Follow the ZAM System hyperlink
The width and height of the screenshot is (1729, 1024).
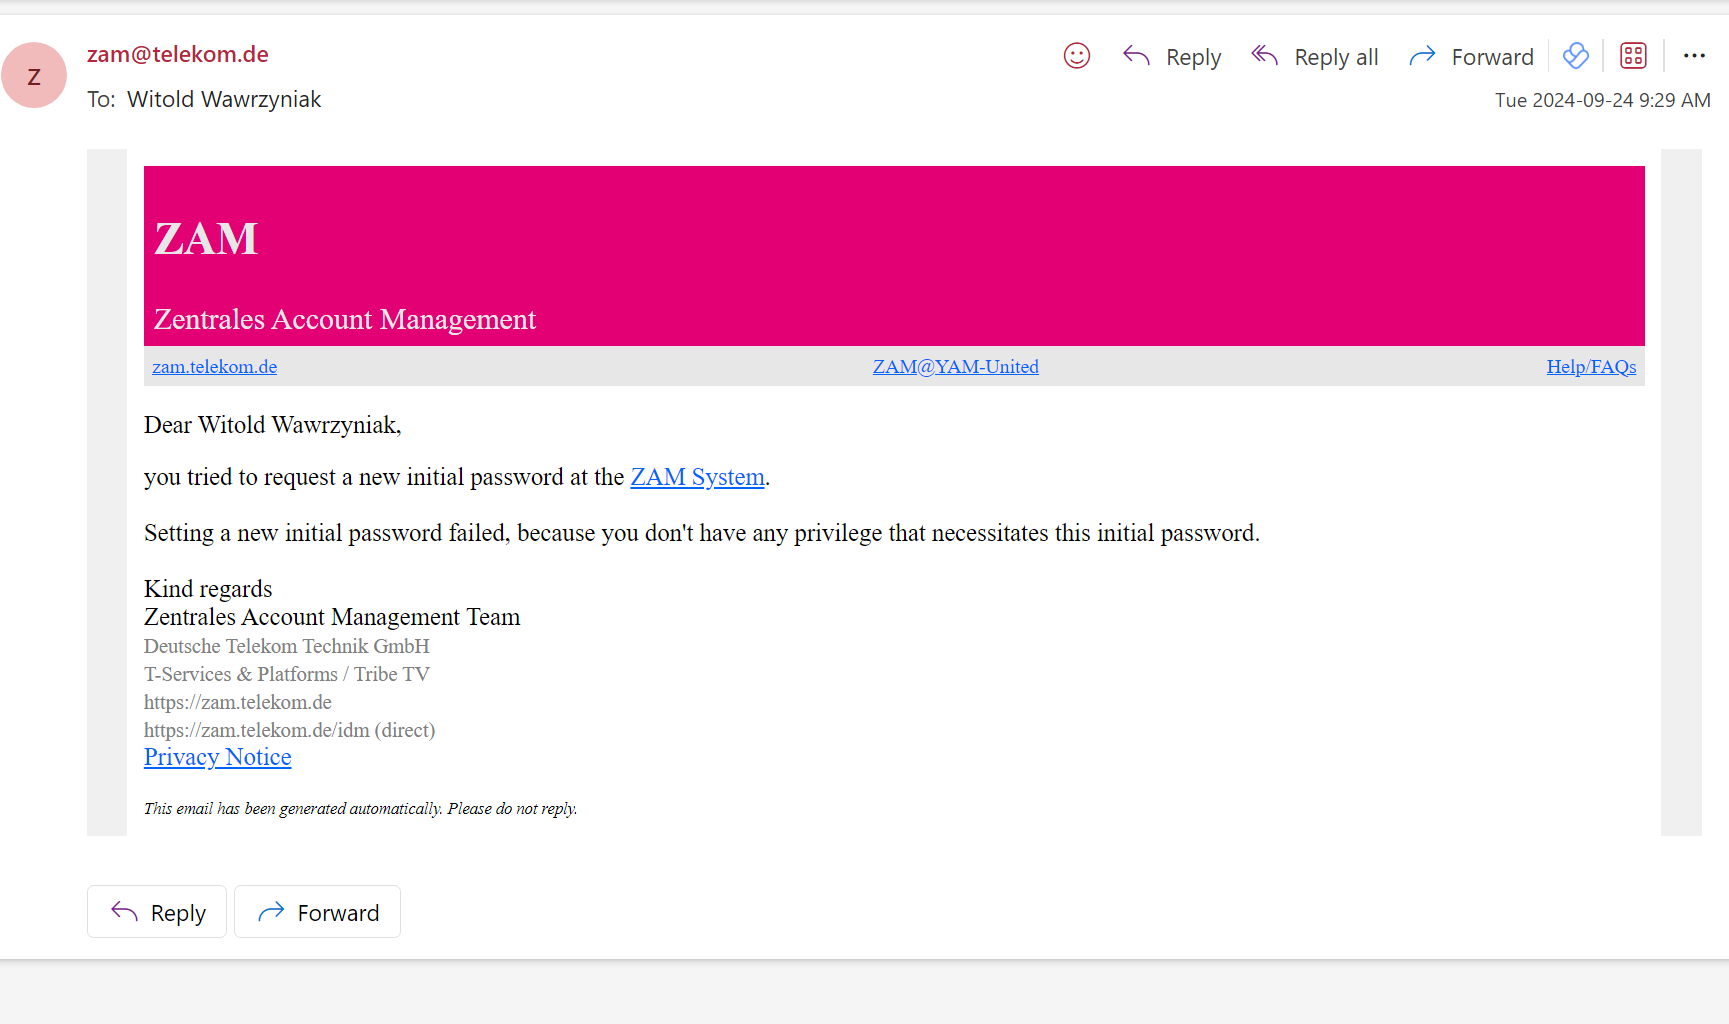coord(697,477)
